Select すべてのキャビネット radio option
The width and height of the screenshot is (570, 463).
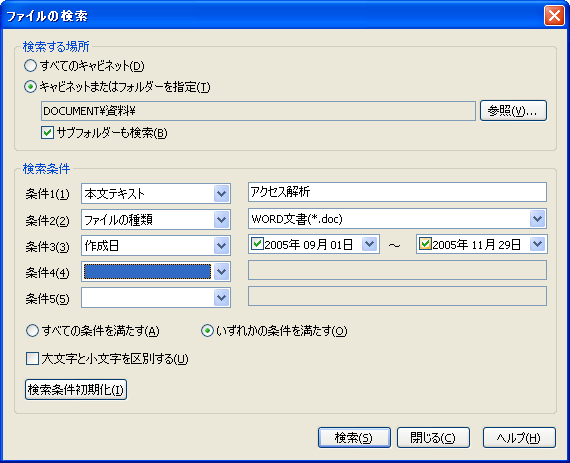point(31,66)
